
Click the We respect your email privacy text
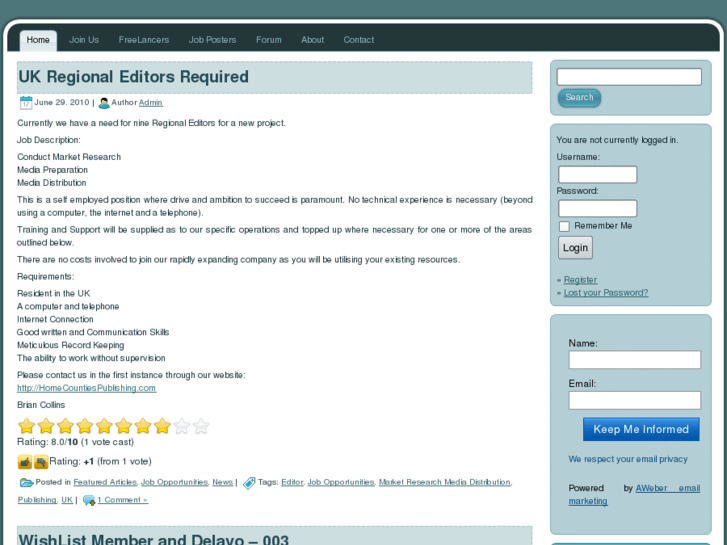(628, 459)
